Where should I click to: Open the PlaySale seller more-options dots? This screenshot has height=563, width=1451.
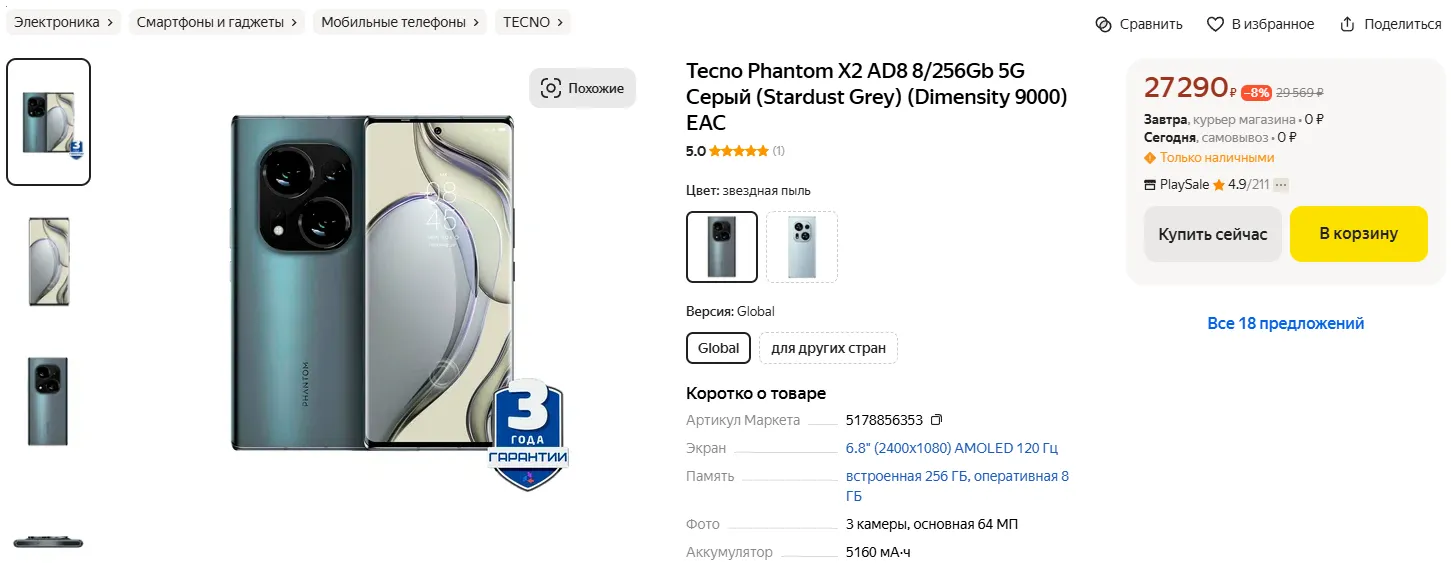coord(1281,185)
